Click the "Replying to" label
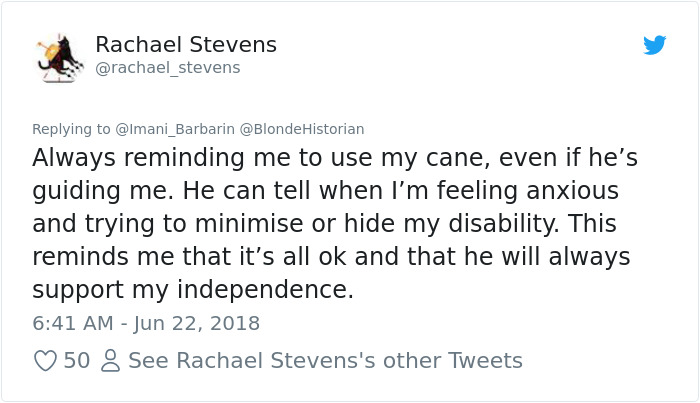The height and width of the screenshot is (403, 700). 72,129
